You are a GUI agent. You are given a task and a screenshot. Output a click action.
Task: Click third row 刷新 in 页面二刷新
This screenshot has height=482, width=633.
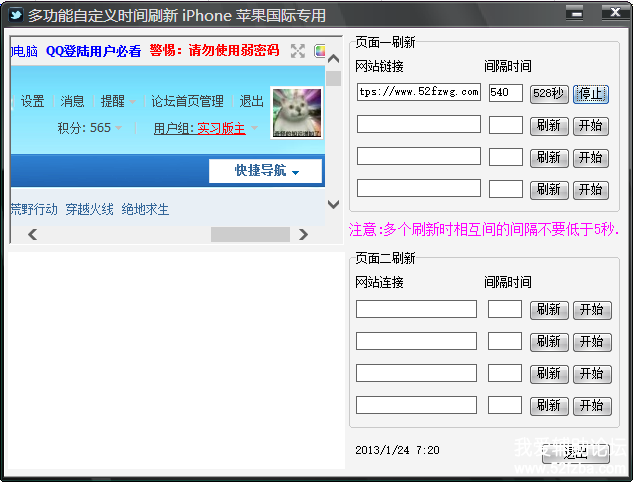click(549, 374)
